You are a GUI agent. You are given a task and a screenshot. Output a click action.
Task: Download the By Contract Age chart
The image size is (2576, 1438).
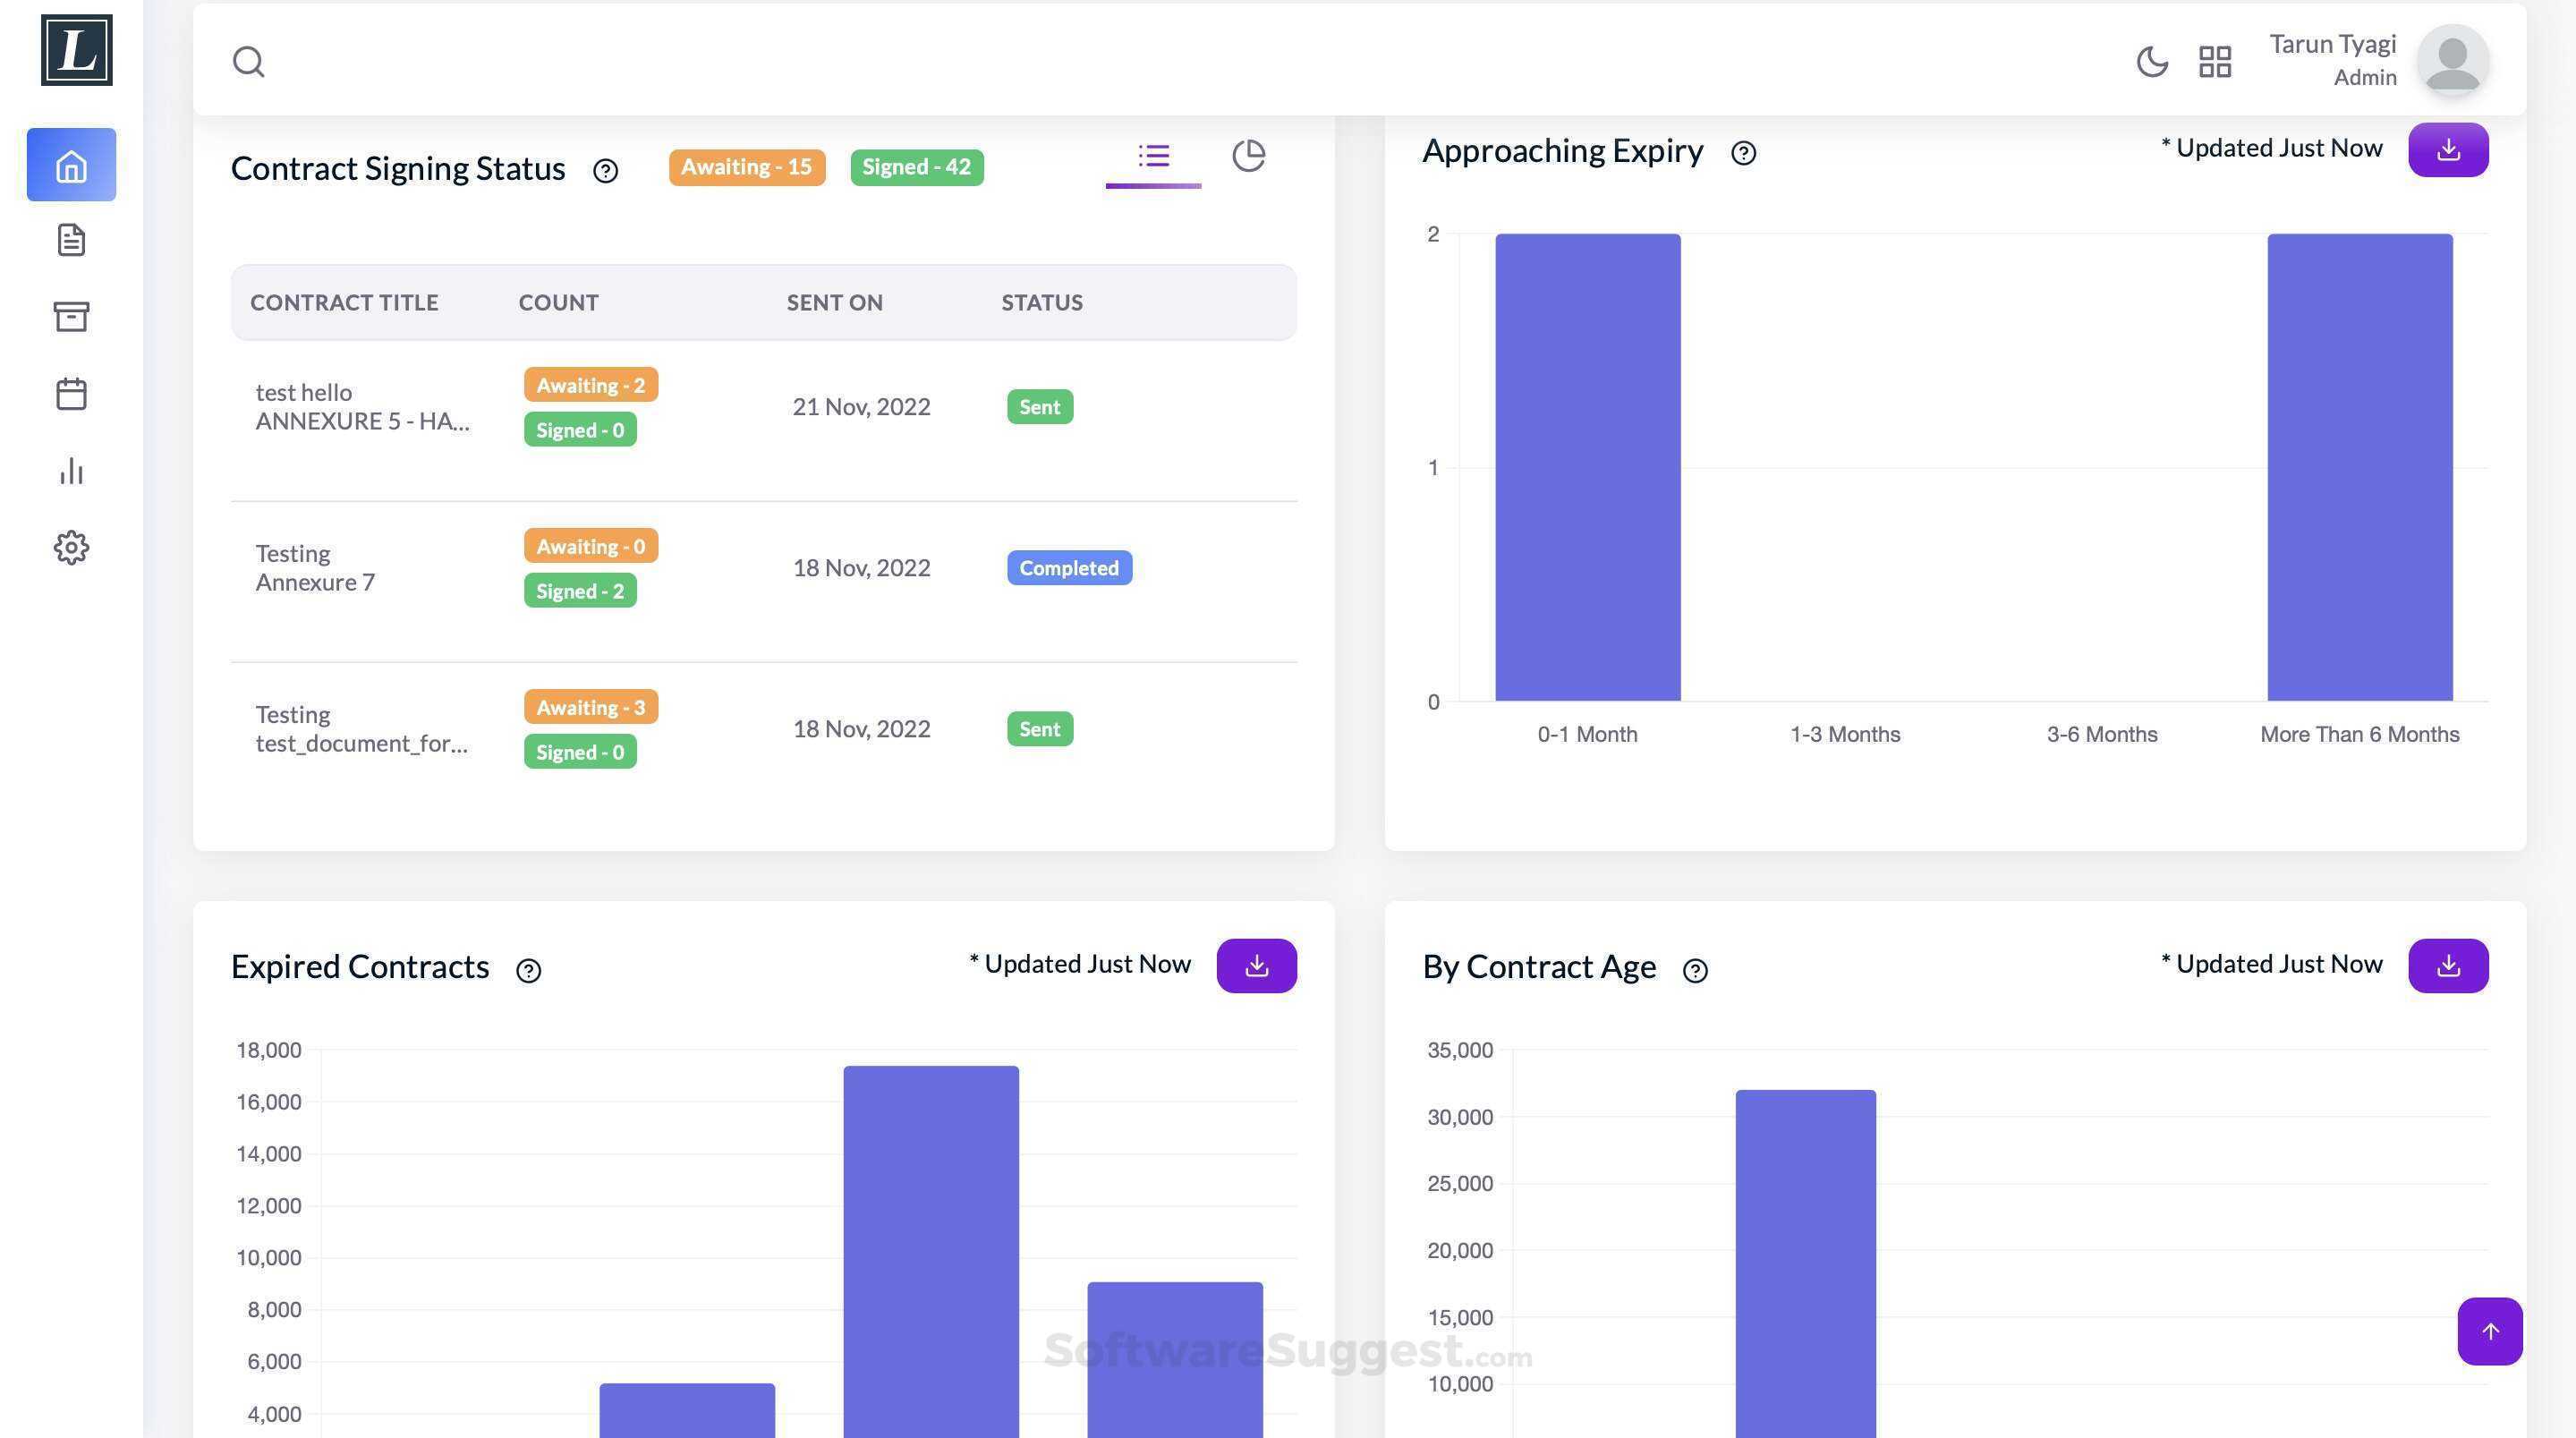(2447, 965)
